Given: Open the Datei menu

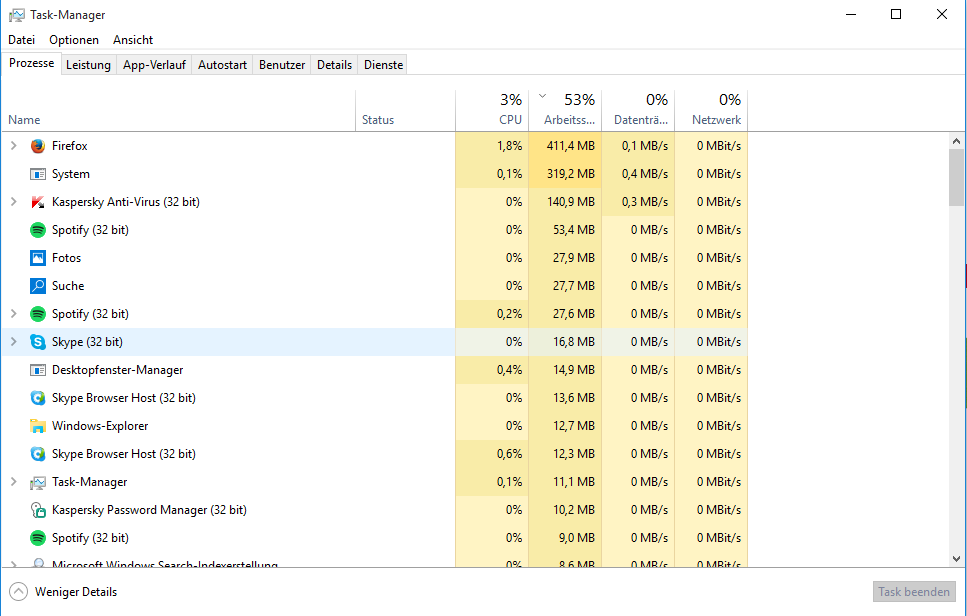Looking at the screenshot, I should (22, 40).
